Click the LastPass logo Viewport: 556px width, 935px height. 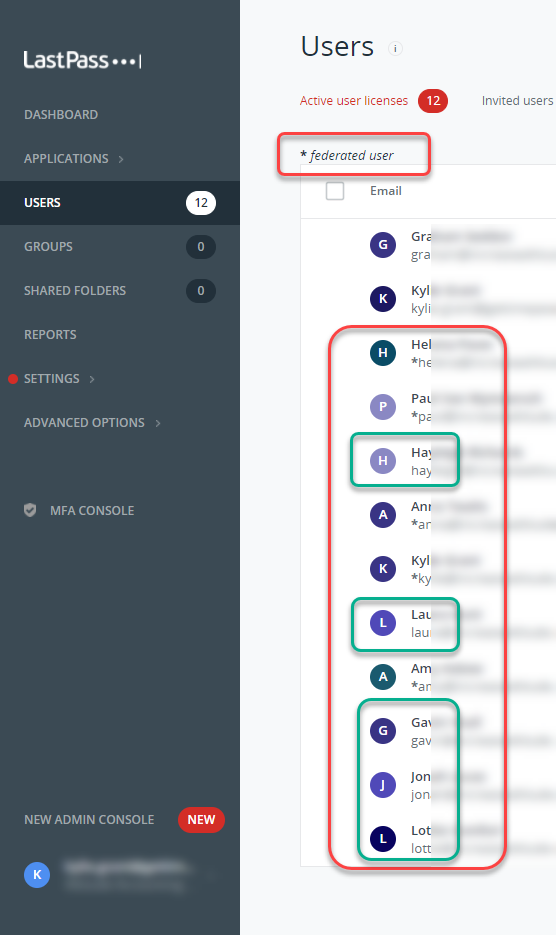pyautogui.click(x=82, y=60)
